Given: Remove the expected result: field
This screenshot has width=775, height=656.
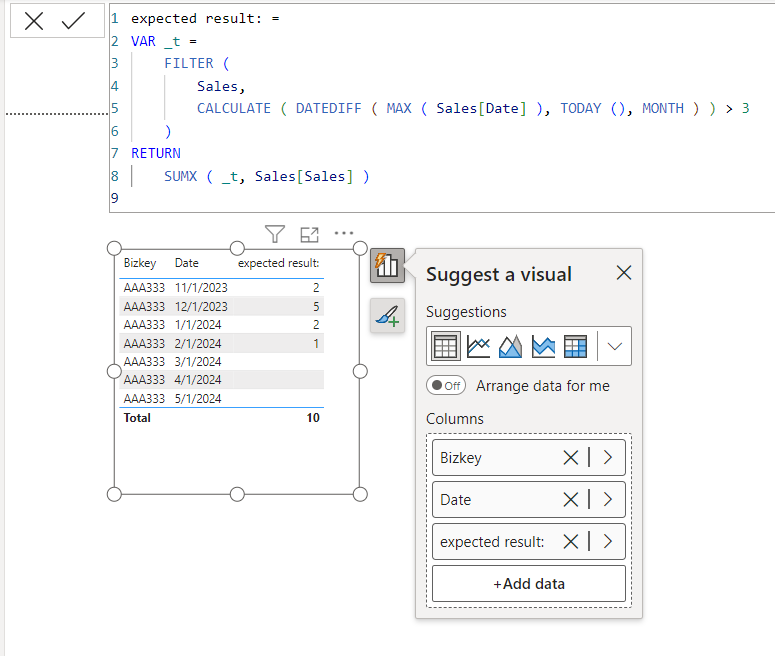Looking at the screenshot, I should click(570, 542).
